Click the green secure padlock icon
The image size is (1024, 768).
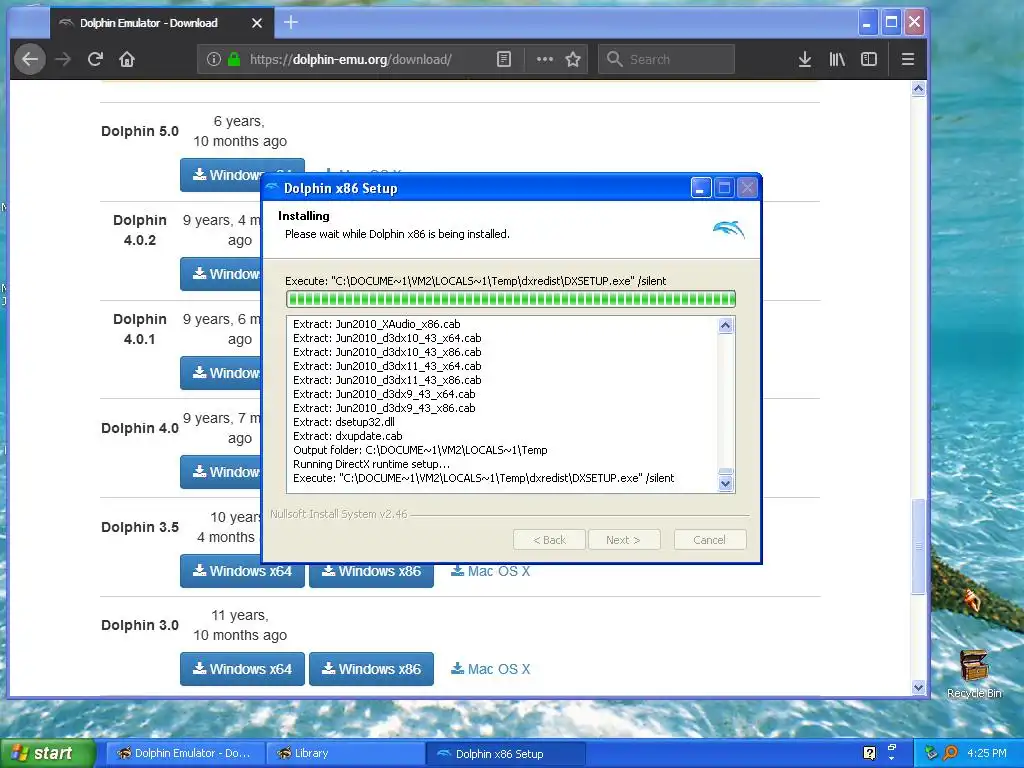[234, 59]
